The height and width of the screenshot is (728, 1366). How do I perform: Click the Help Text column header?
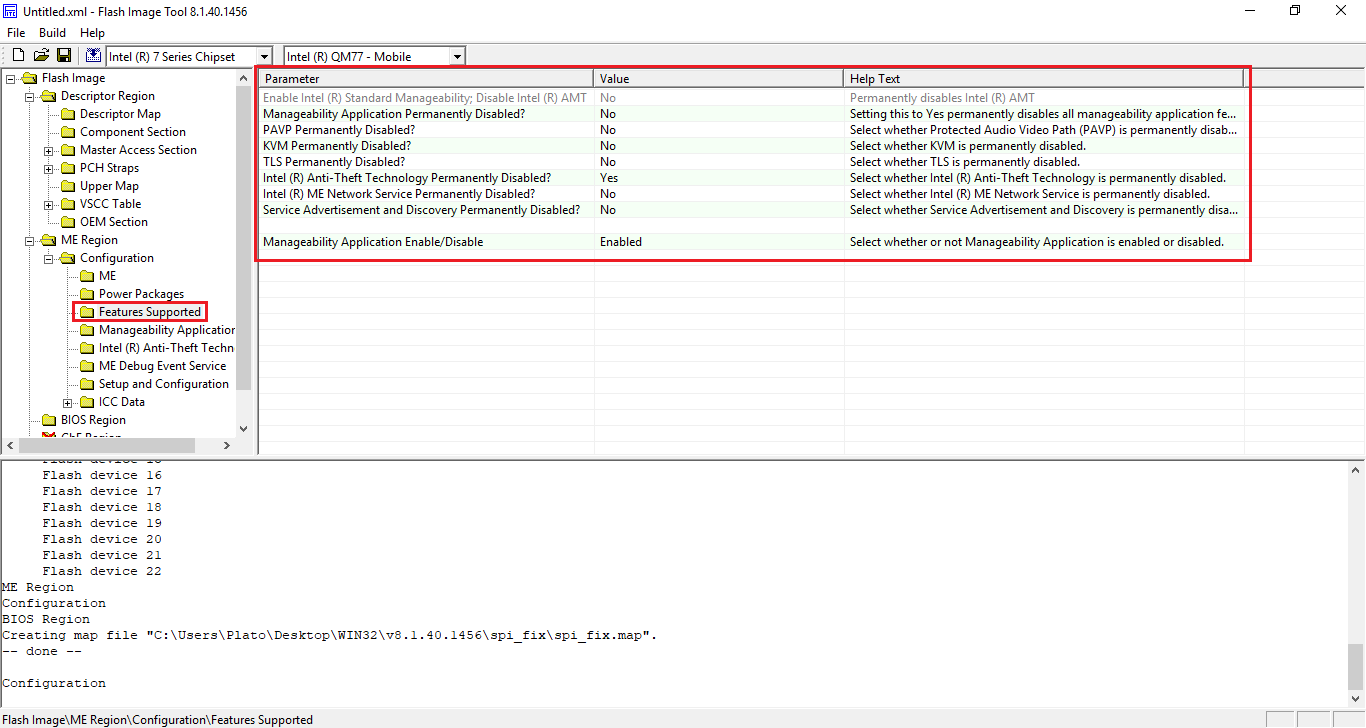1044,78
